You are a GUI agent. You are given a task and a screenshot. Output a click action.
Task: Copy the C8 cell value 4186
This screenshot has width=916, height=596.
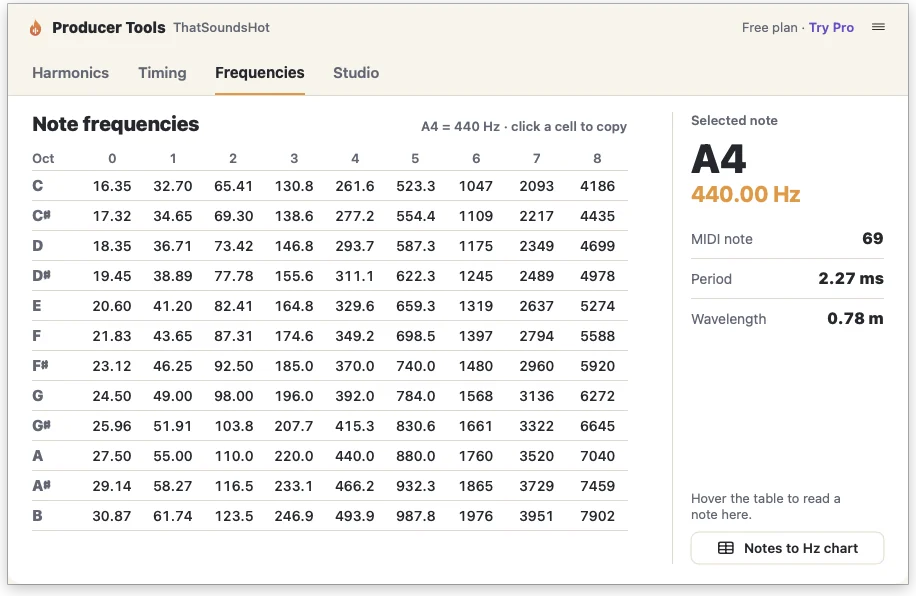(597, 186)
